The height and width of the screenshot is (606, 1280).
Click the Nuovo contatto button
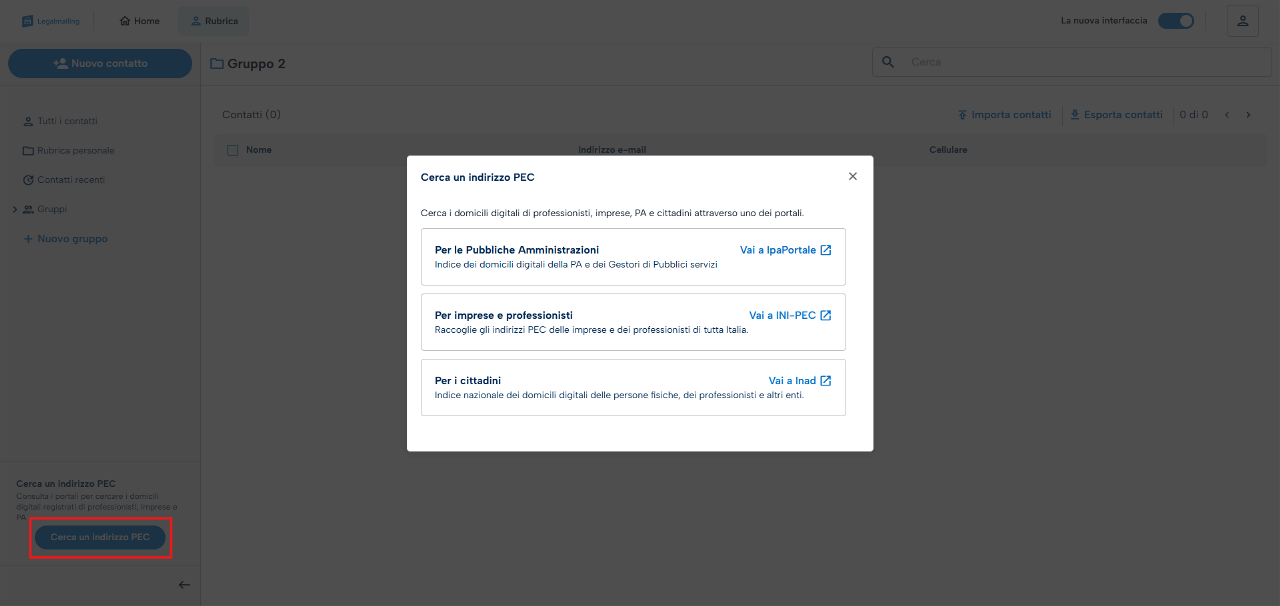[100, 63]
